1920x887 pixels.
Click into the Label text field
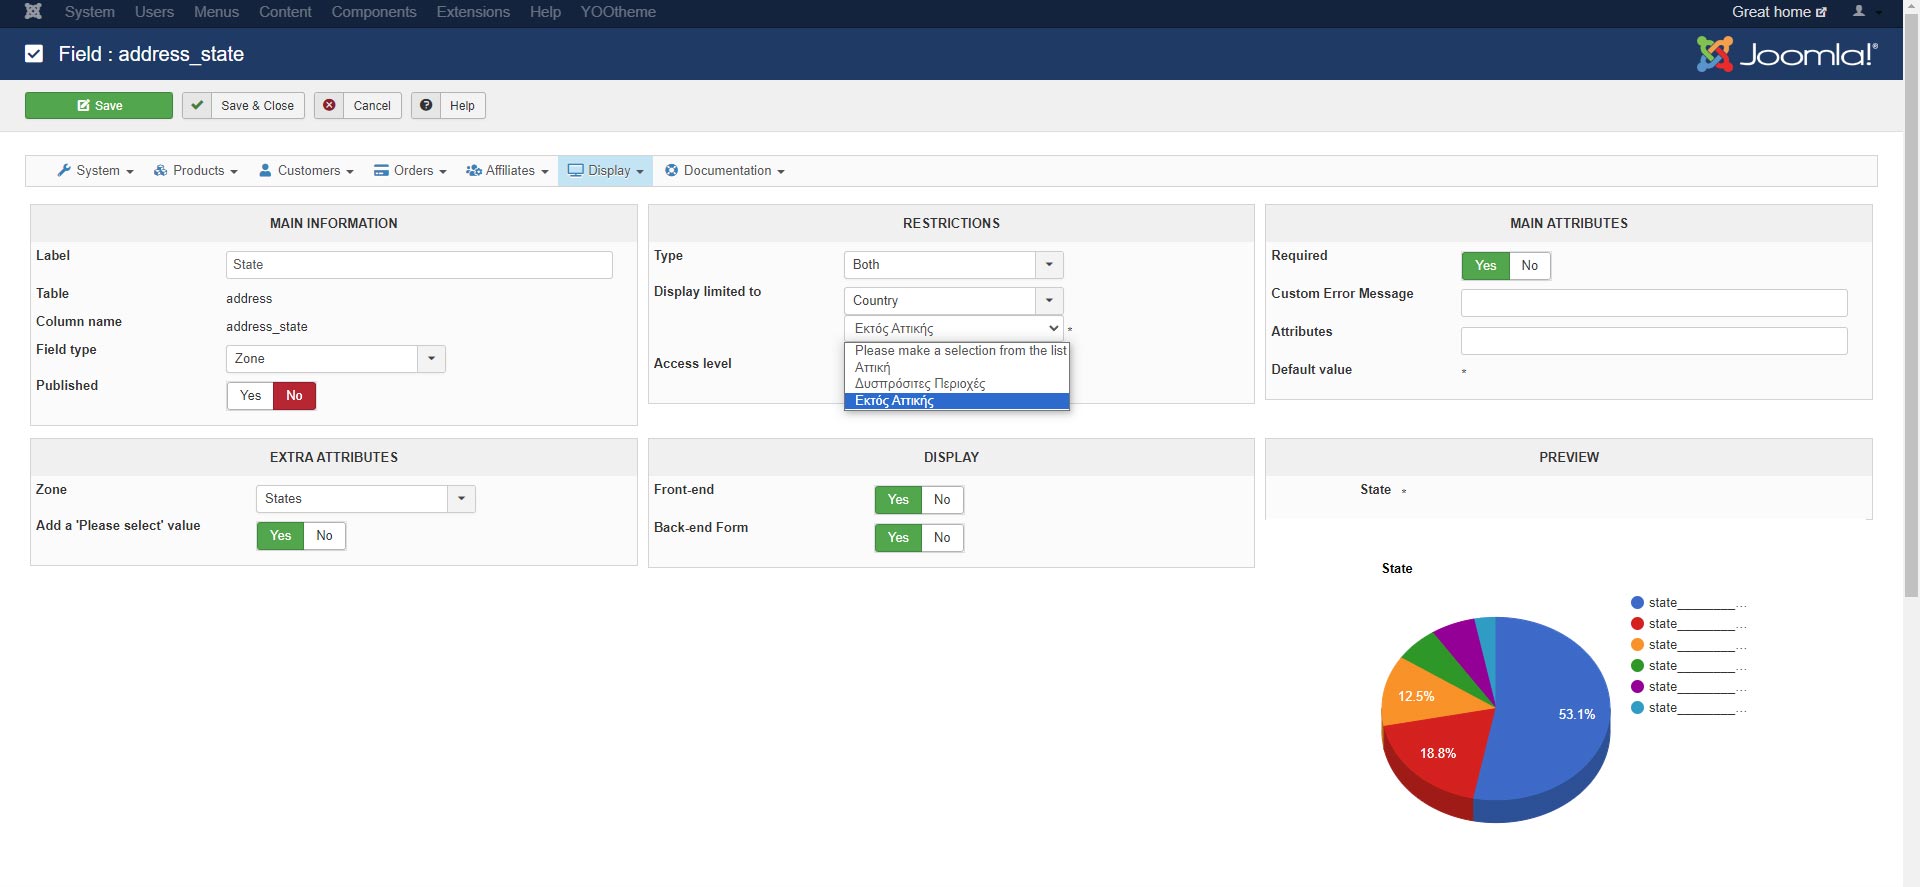click(419, 265)
